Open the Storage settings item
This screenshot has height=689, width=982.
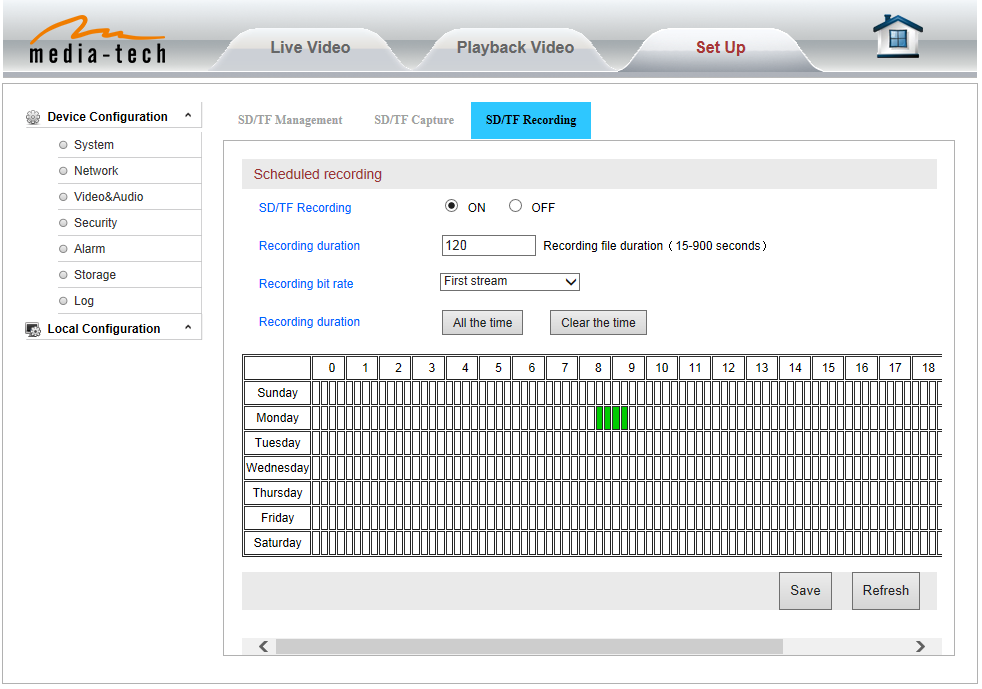tap(95, 275)
